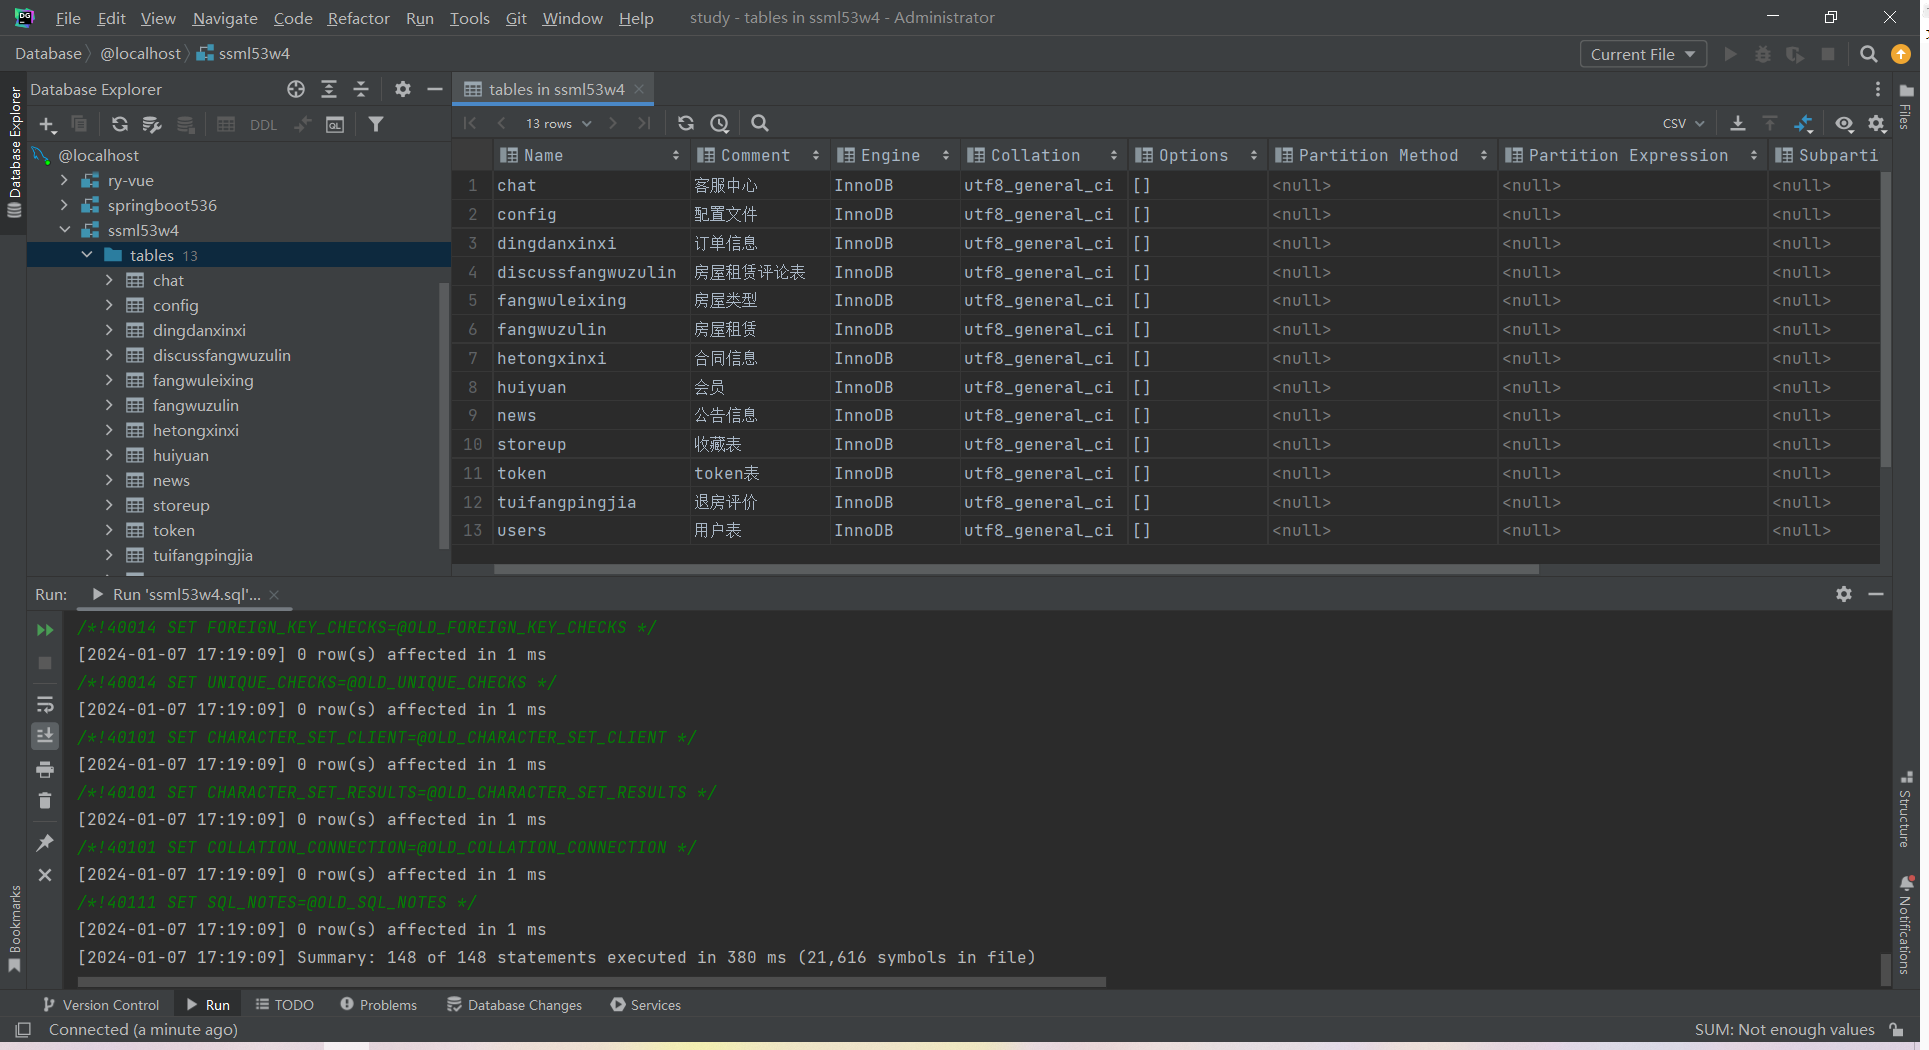
Task: Open the Current File run configuration dropdown
Action: pyautogui.click(x=1642, y=54)
